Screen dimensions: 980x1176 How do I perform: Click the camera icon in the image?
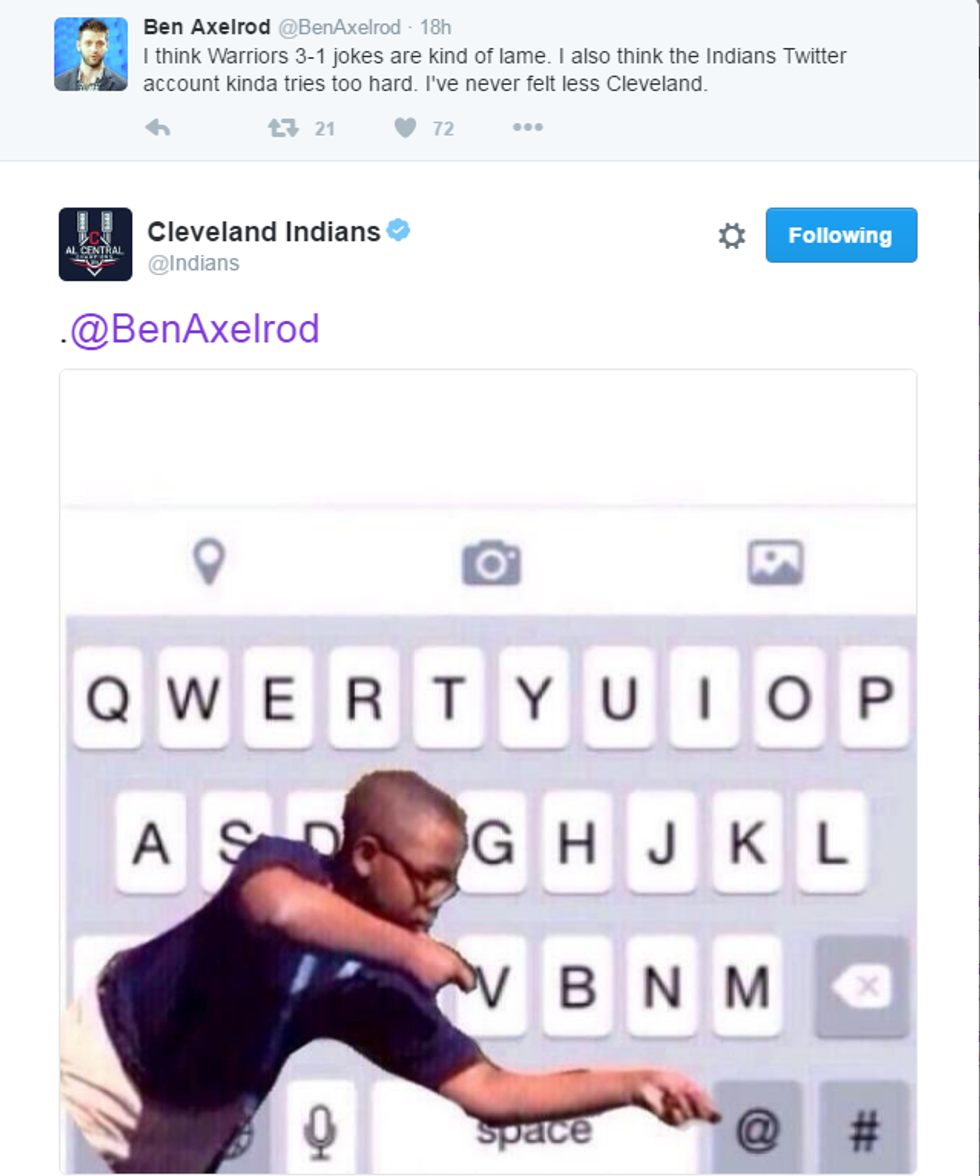[x=491, y=562]
